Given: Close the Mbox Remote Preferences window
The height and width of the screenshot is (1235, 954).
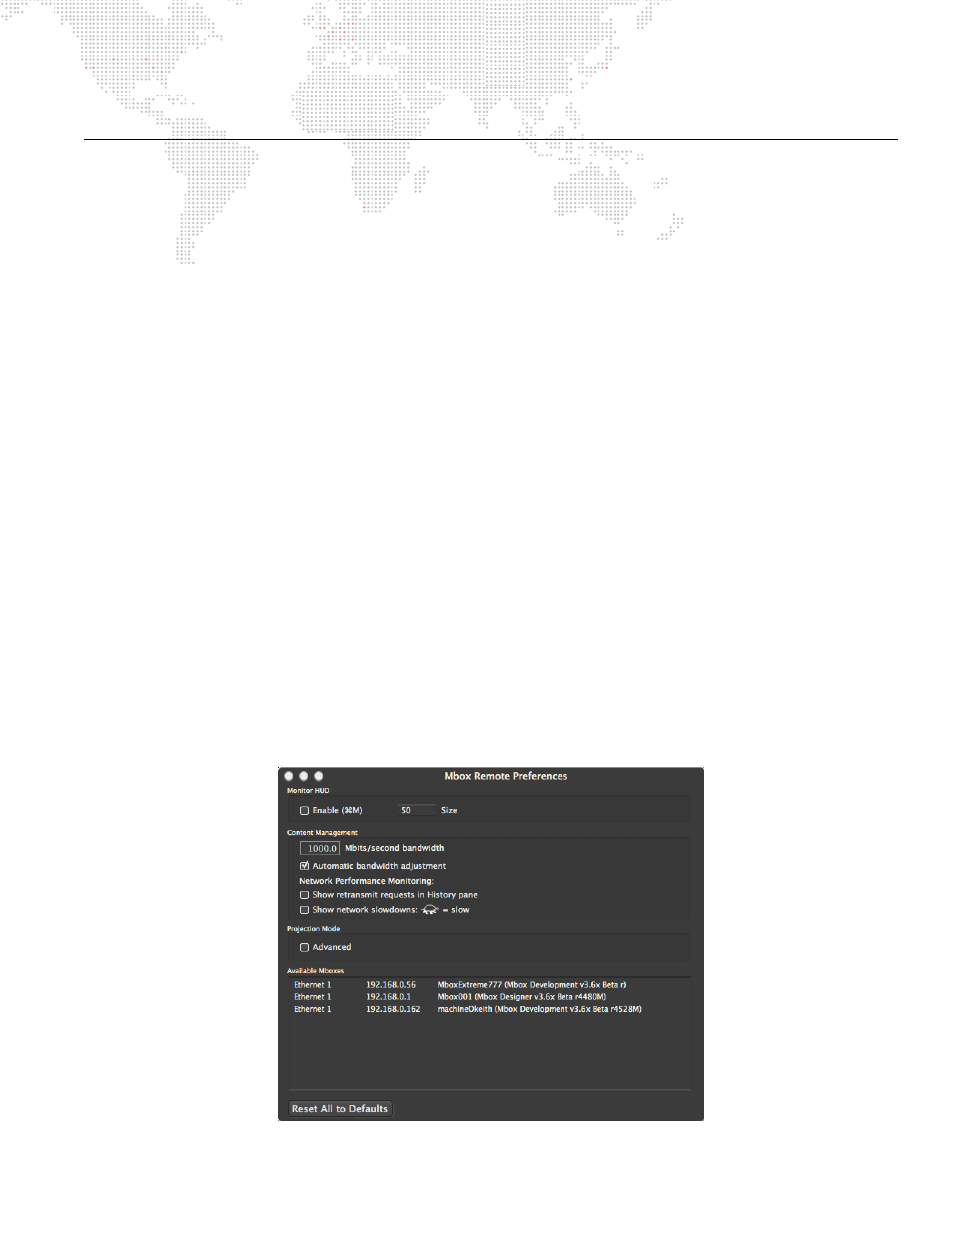Looking at the screenshot, I should click(289, 776).
